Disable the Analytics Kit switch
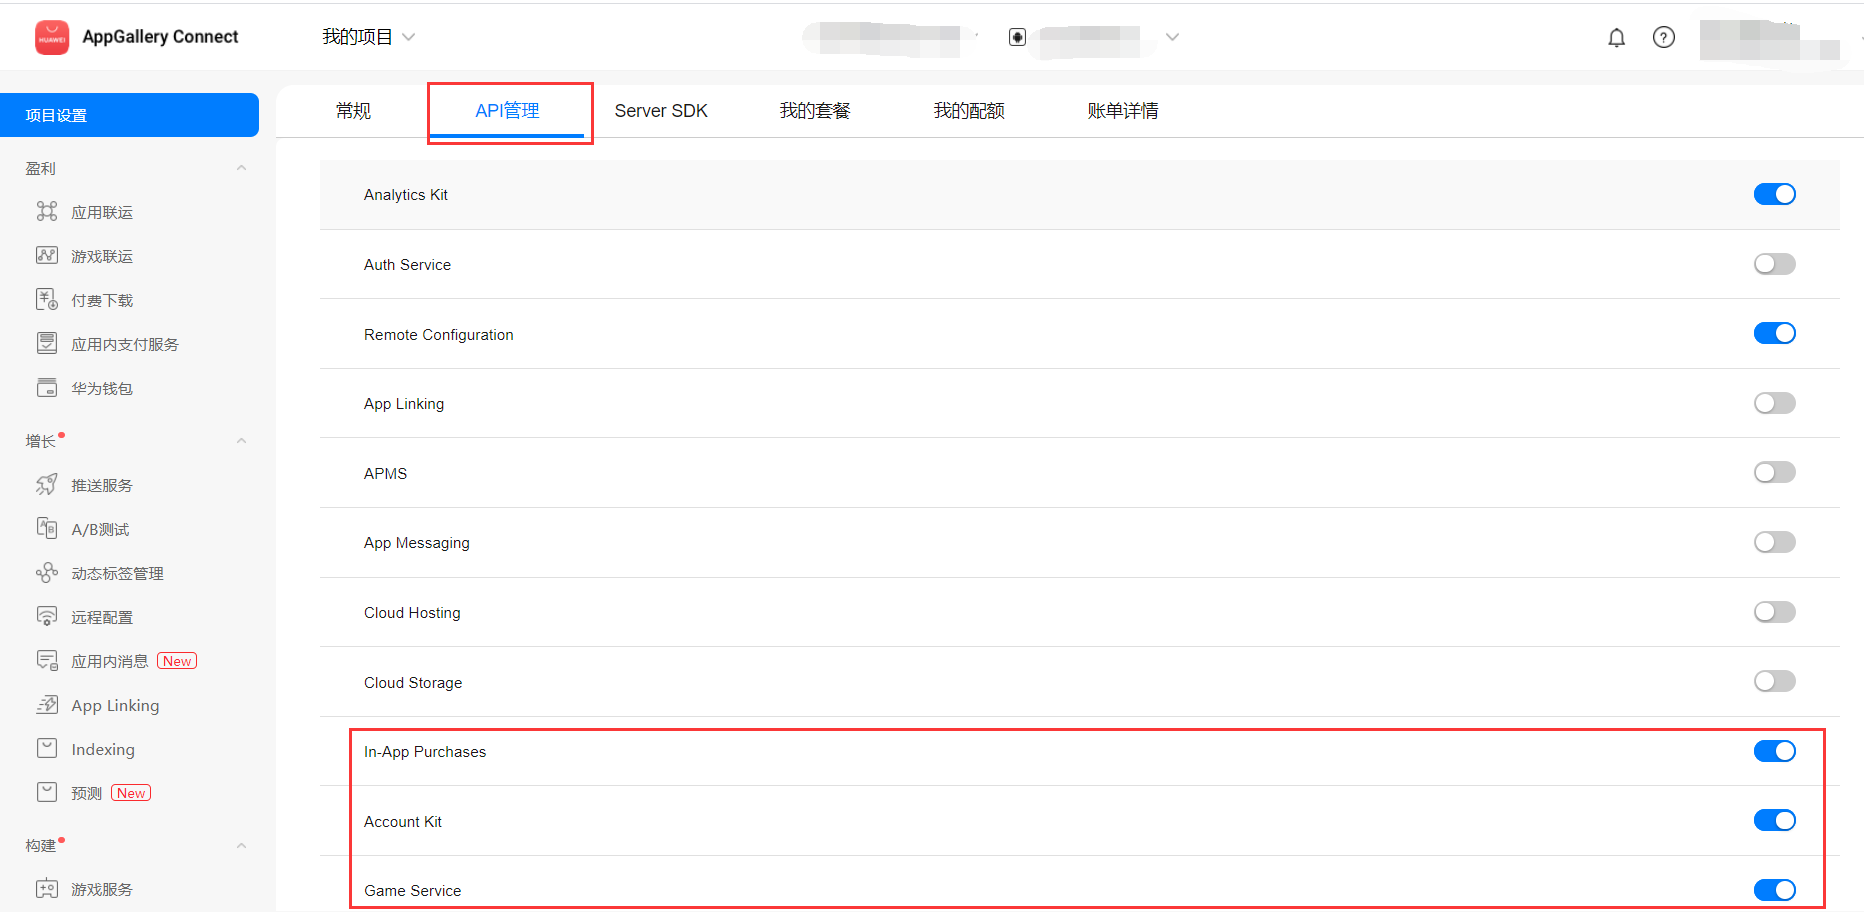Image resolution: width=1864 pixels, height=912 pixels. pos(1774,194)
